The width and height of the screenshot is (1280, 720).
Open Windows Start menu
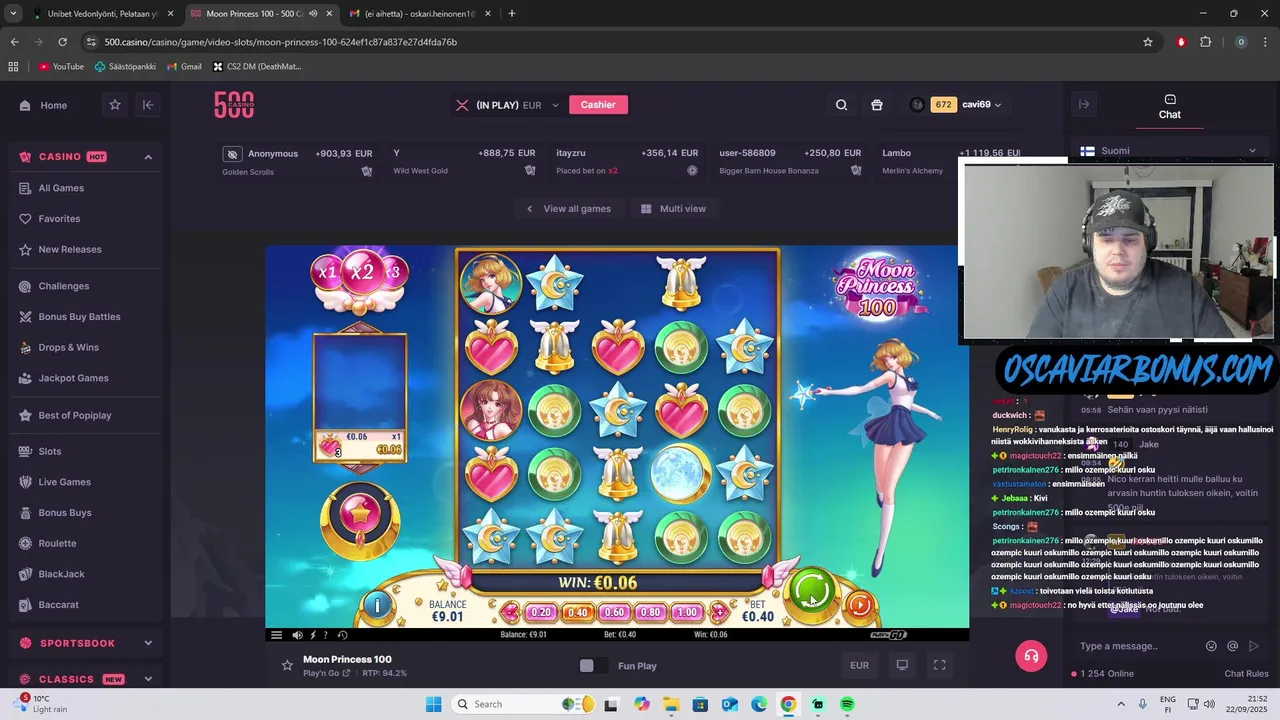pos(433,704)
